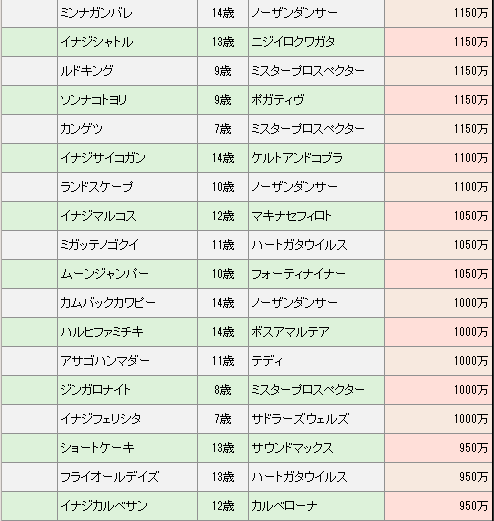Click horse name ランドスケープ
Screen dimensions: 494x521
[x=97, y=187]
